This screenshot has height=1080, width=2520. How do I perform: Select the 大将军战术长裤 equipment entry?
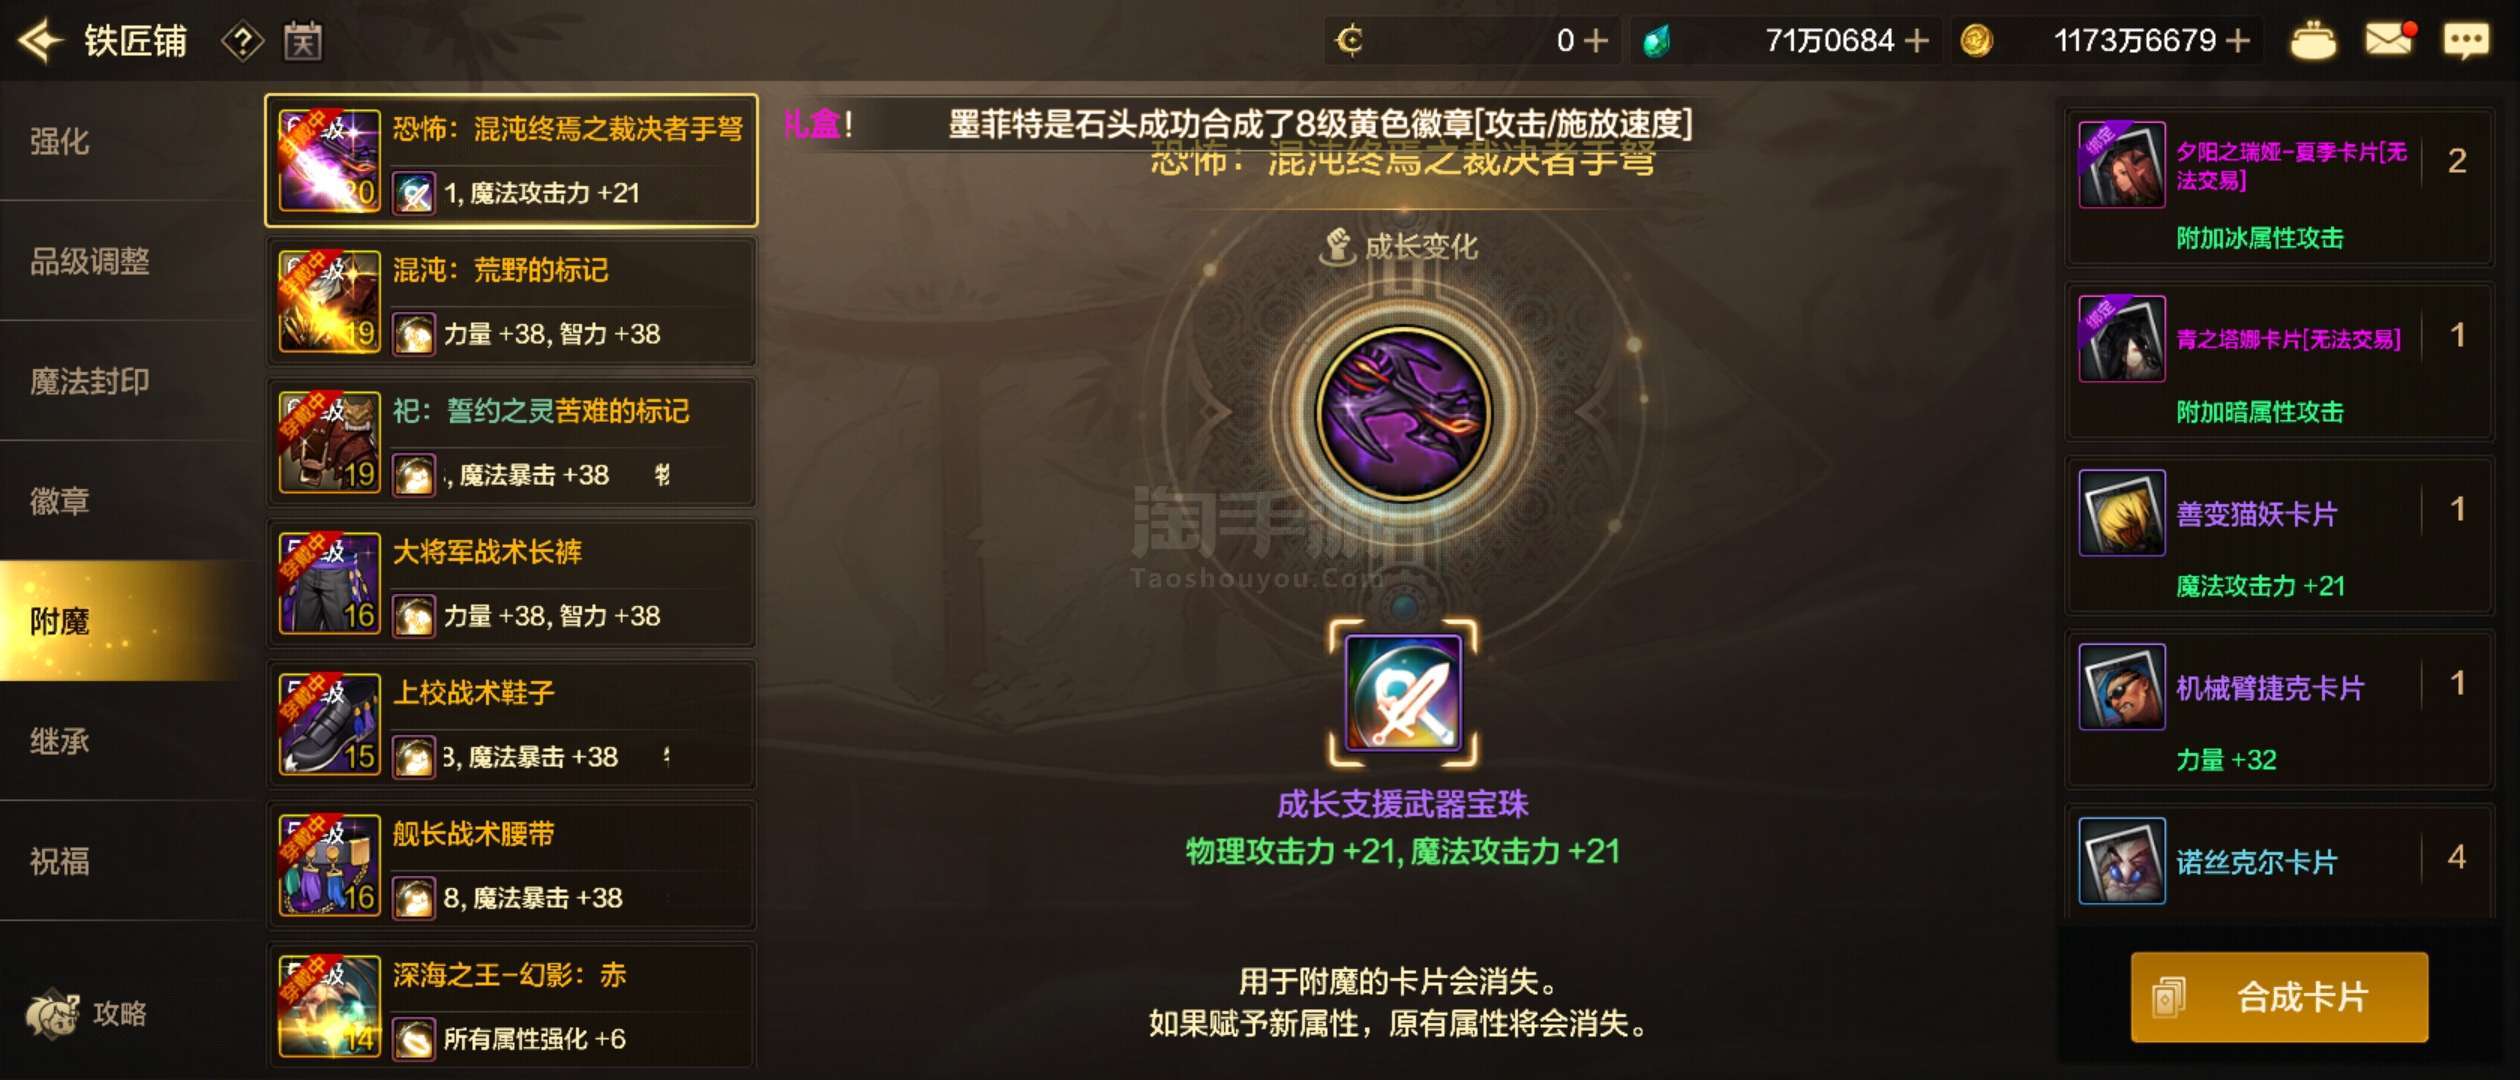(x=511, y=584)
